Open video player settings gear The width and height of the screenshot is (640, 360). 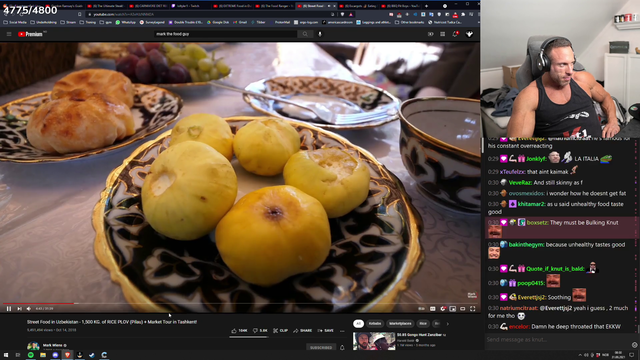443,309
